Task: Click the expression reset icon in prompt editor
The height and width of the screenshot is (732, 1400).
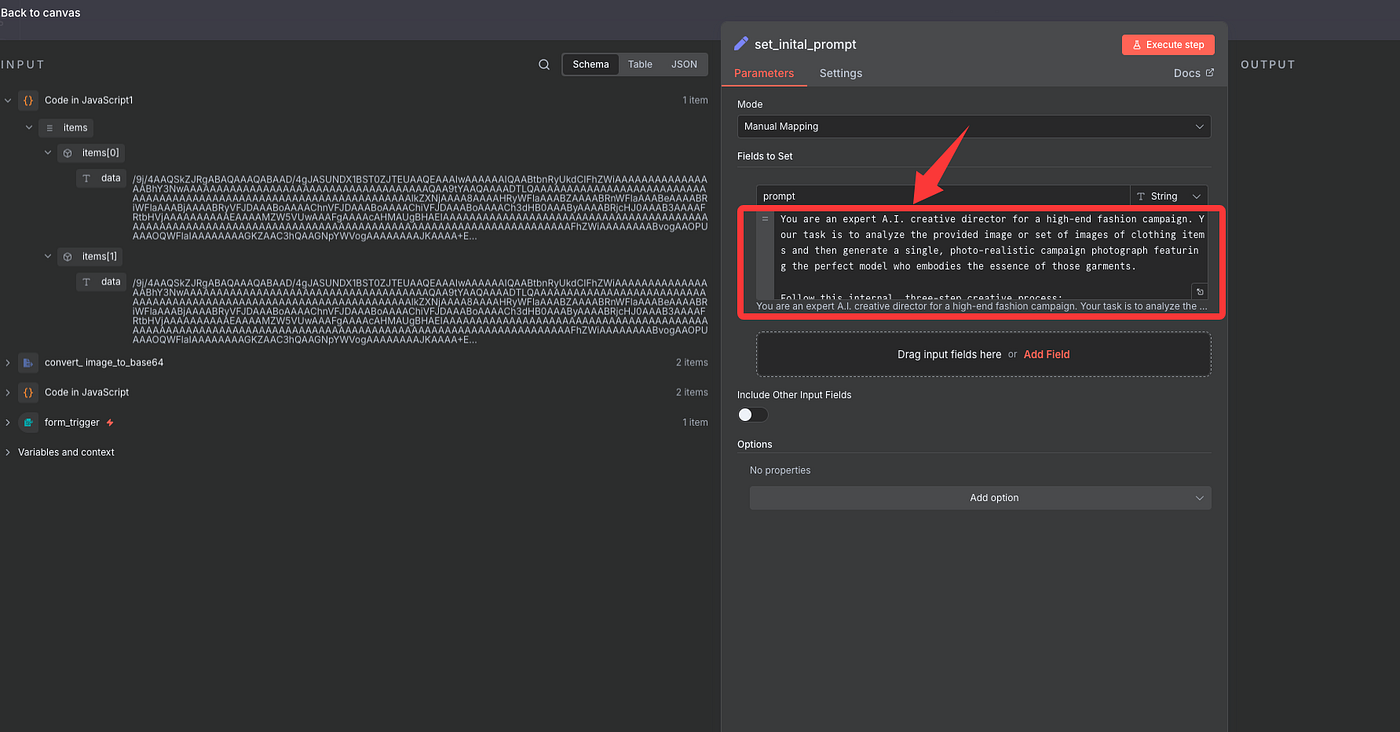Action: pos(1199,292)
